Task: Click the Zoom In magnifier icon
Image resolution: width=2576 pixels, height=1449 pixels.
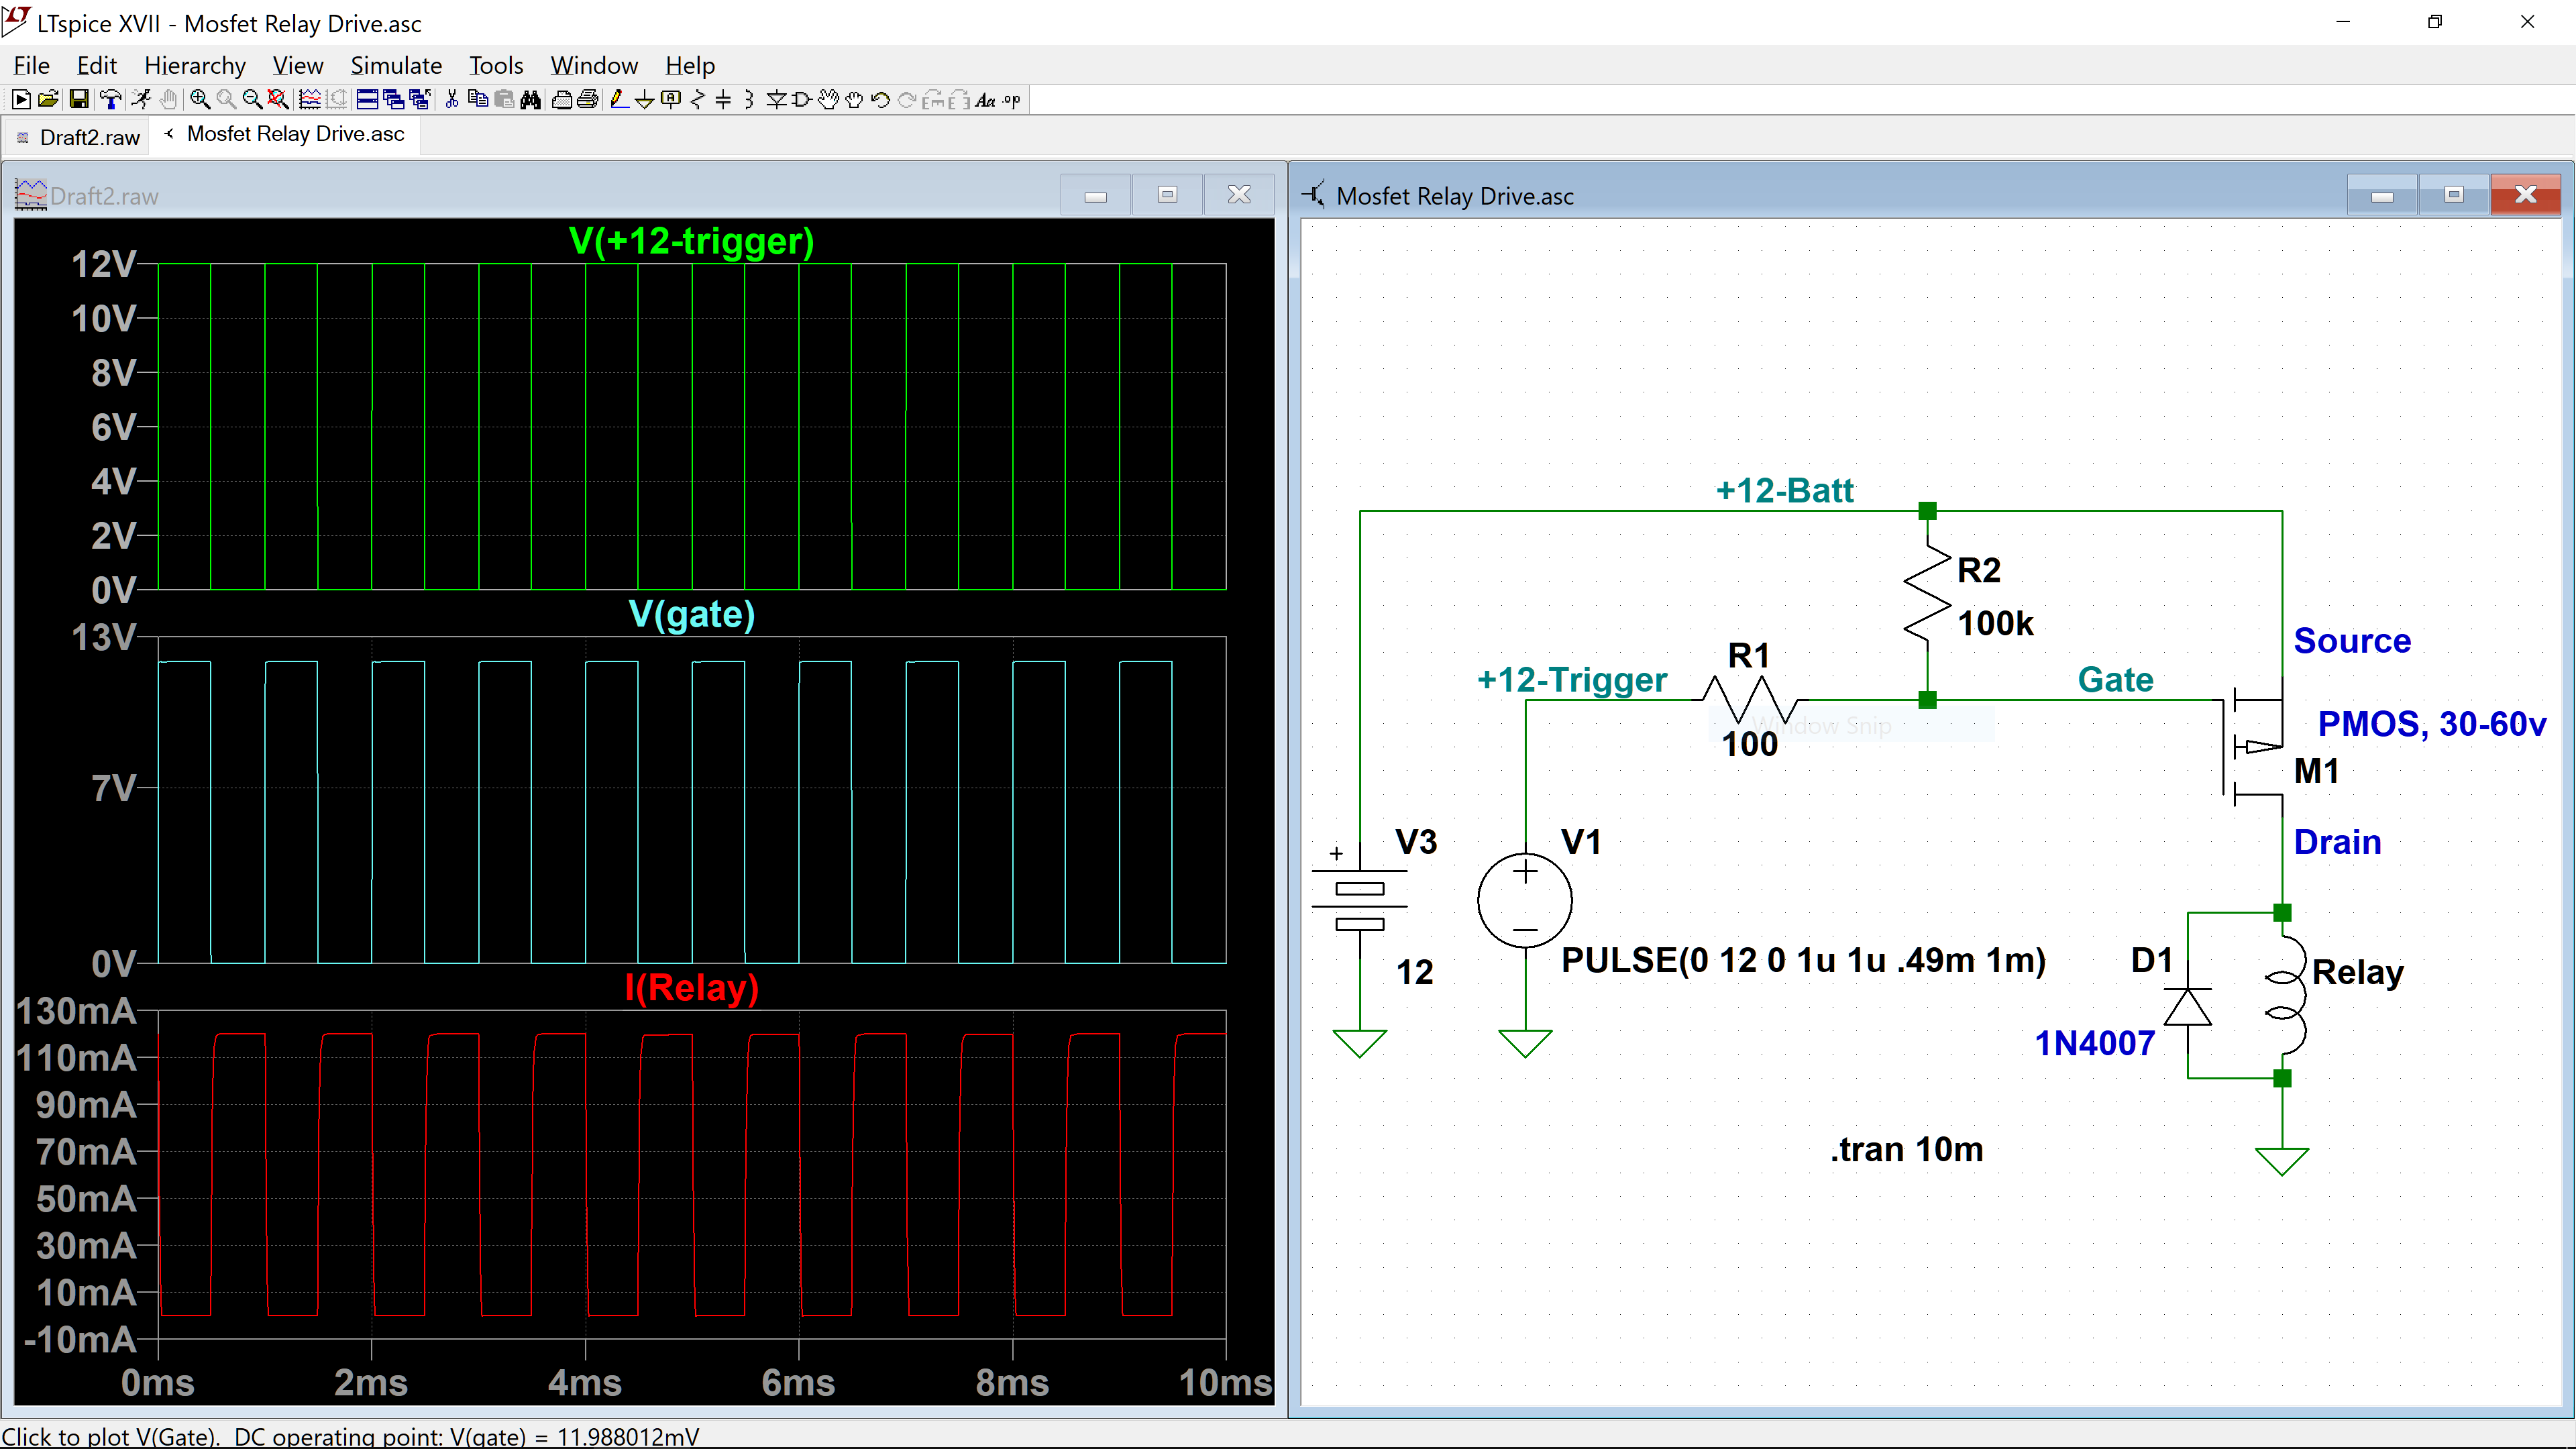Action: point(200,100)
